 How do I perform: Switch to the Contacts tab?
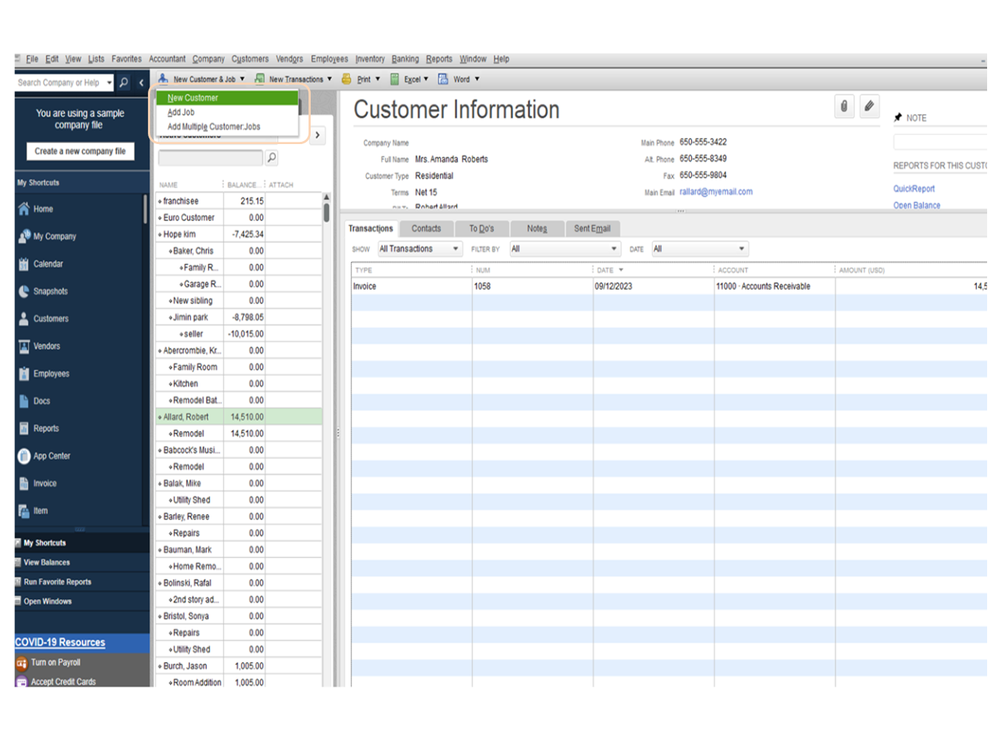pos(426,228)
